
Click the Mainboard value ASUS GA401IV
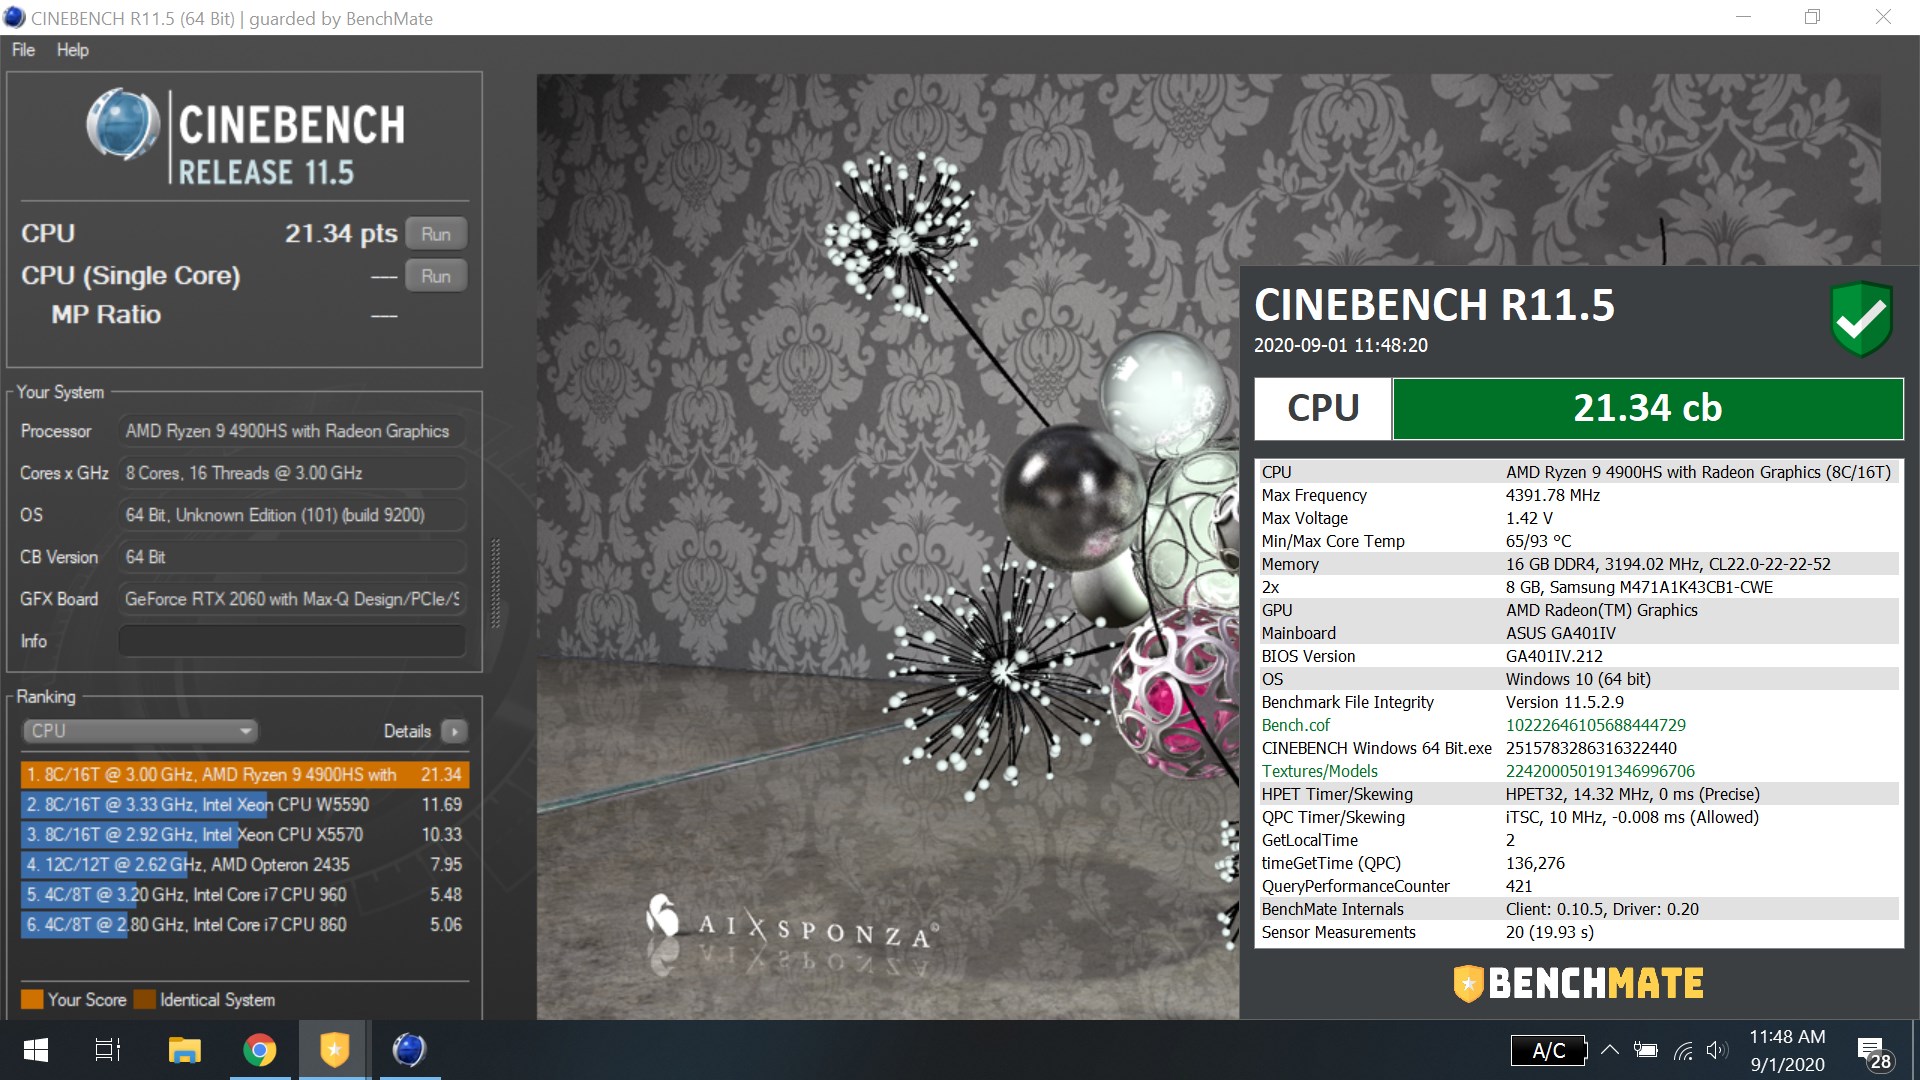(1560, 633)
